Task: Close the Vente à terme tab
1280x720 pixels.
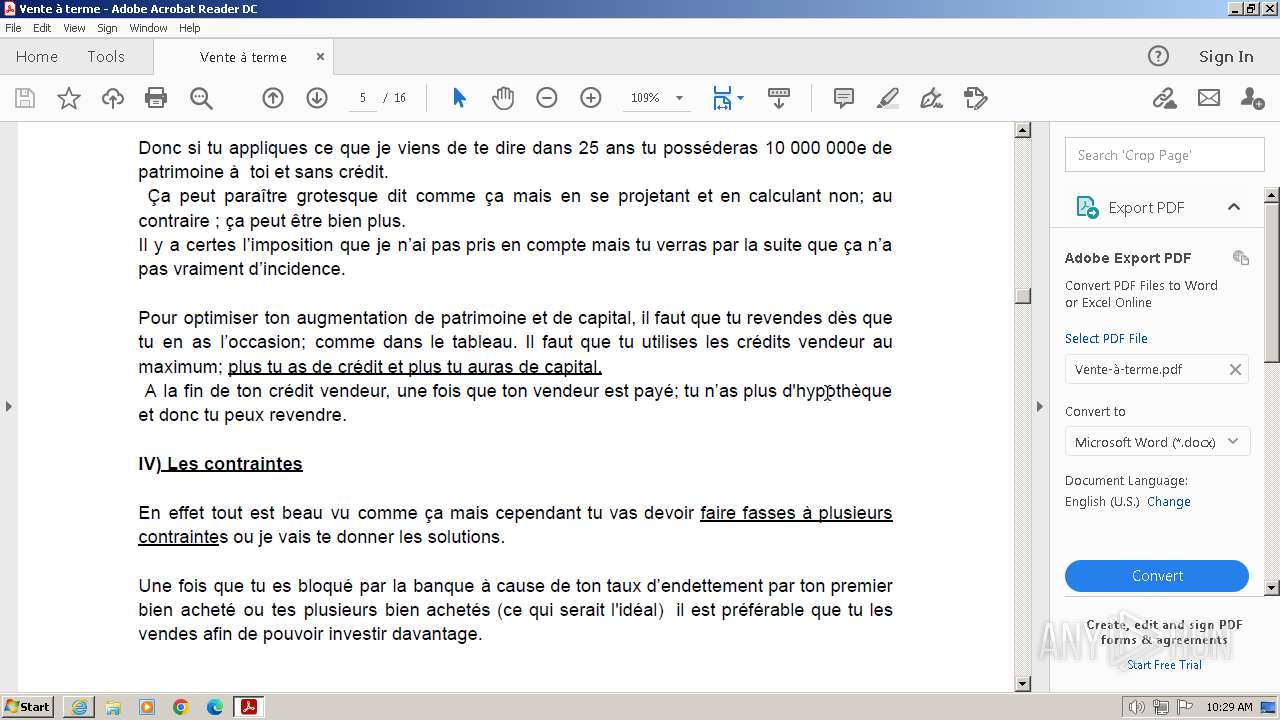Action: pyautogui.click(x=320, y=57)
